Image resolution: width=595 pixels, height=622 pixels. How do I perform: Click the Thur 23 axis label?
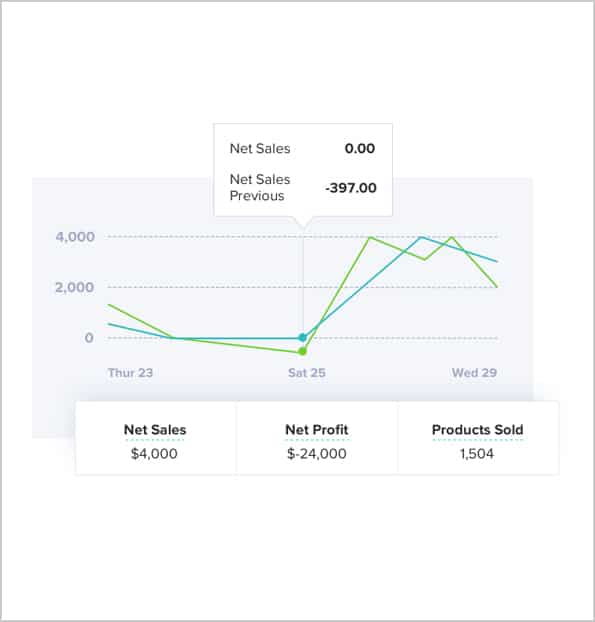pos(130,372)
